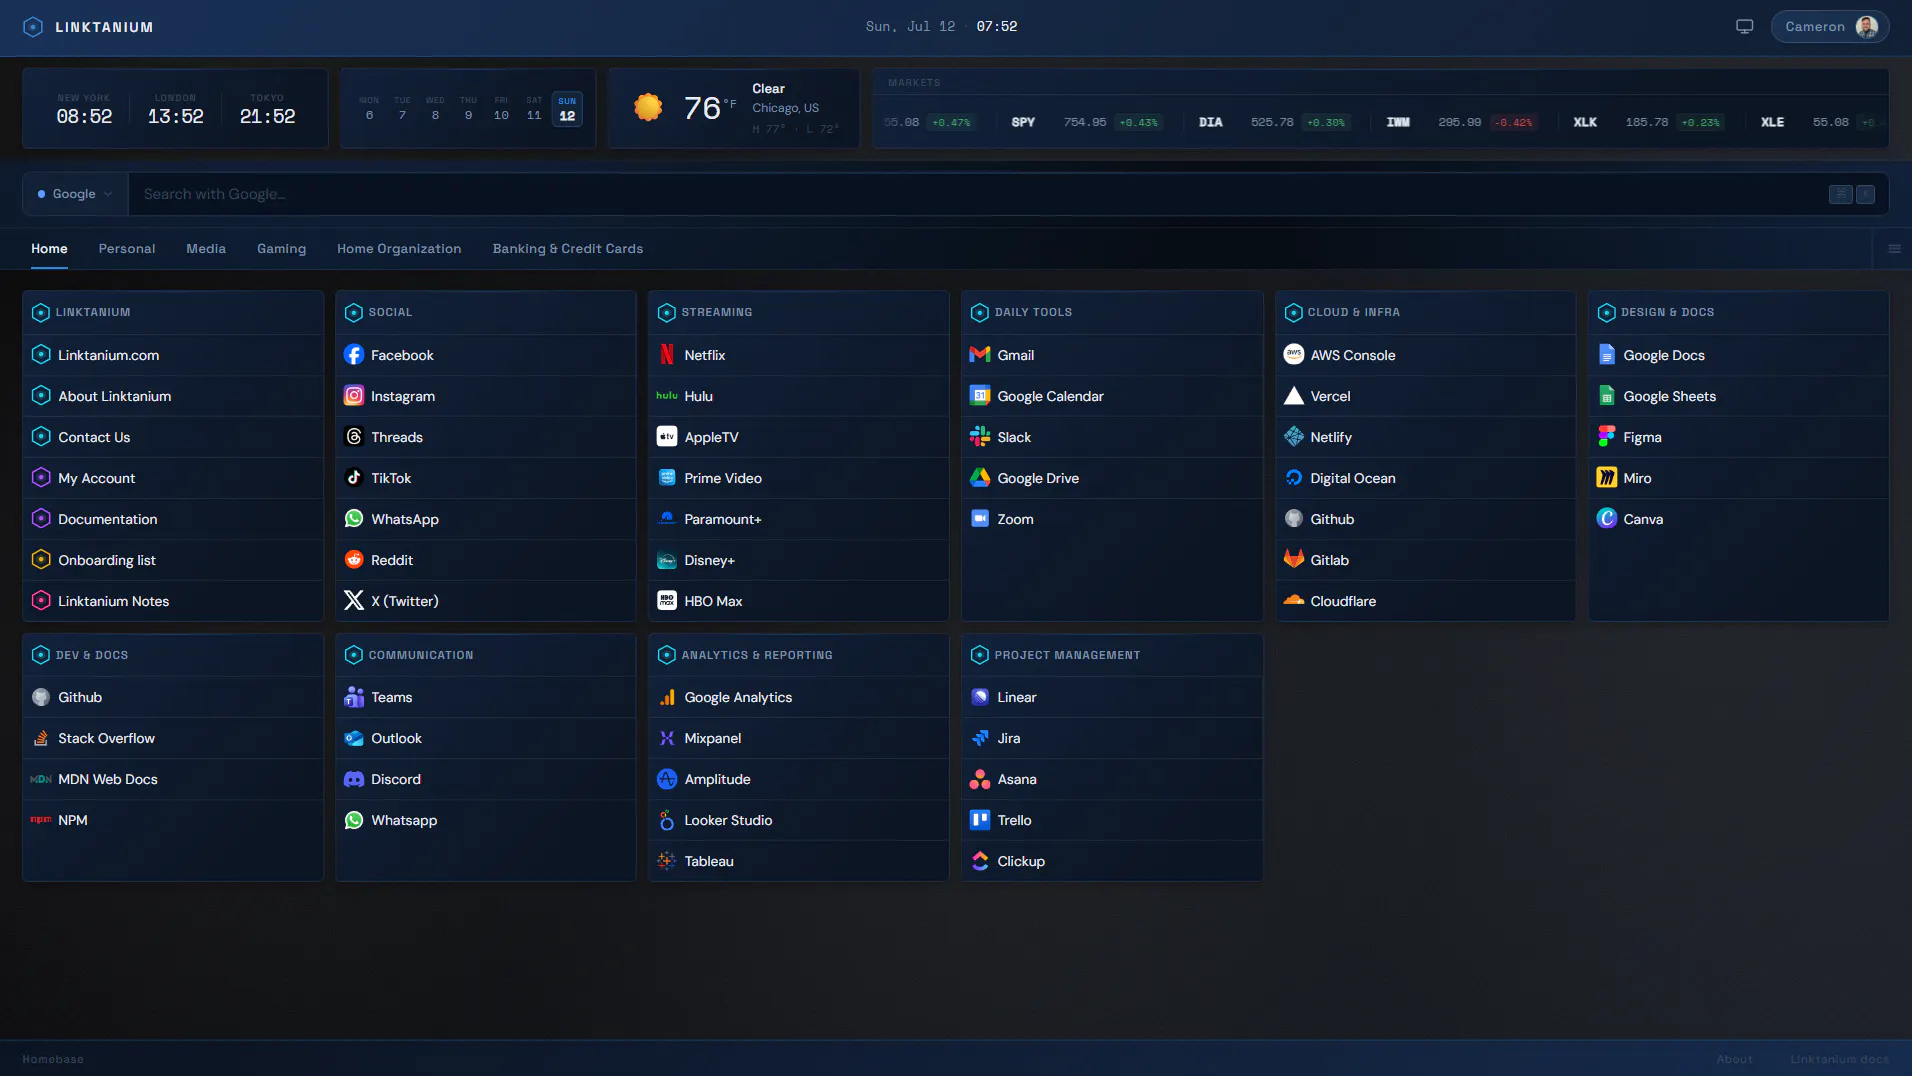Open the Instagram icon in Social
Viewport: 1912px width, 1076px height.
(x=354, y=396)
